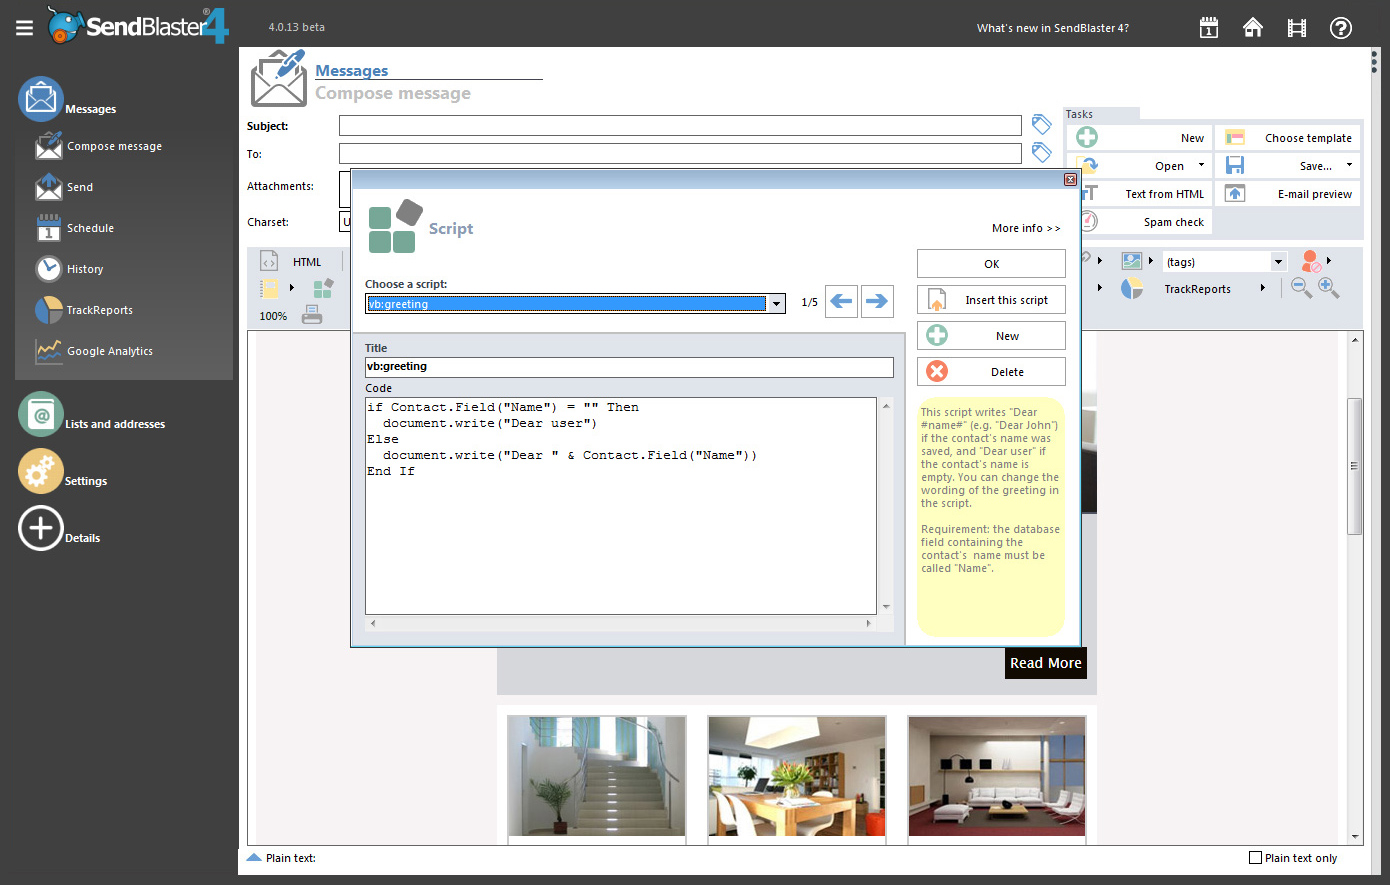Open Lists and addresses section icon
Image resolution: width=1390 pixels, height=885 pixels.
pos(40,414)
